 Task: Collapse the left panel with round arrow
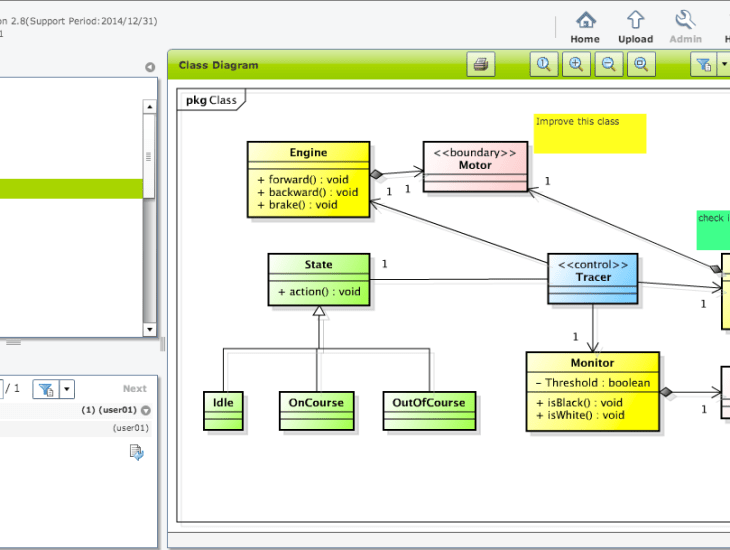click(150, 68)
